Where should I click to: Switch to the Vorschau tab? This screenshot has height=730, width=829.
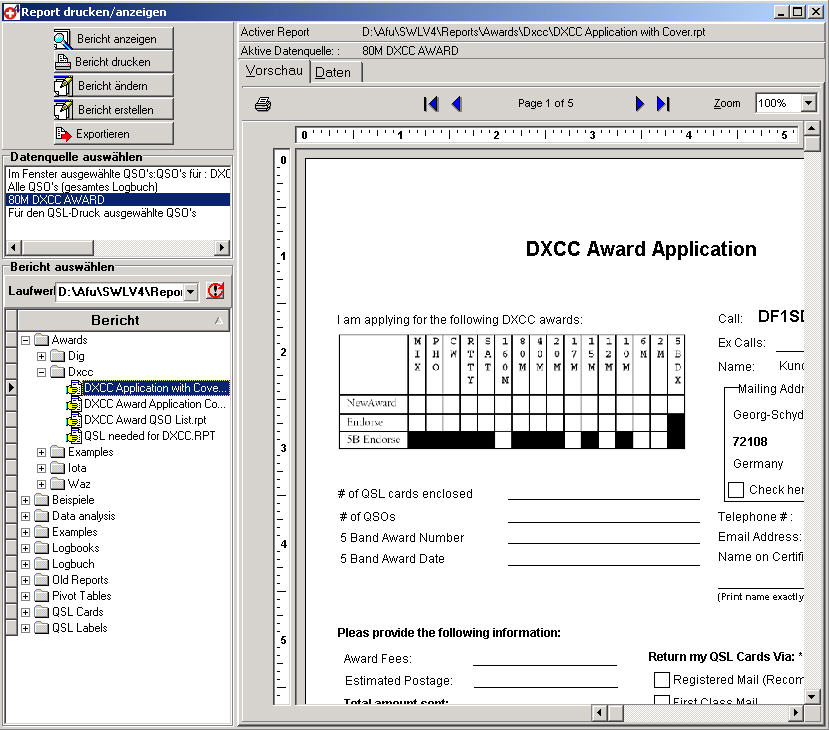274,71
